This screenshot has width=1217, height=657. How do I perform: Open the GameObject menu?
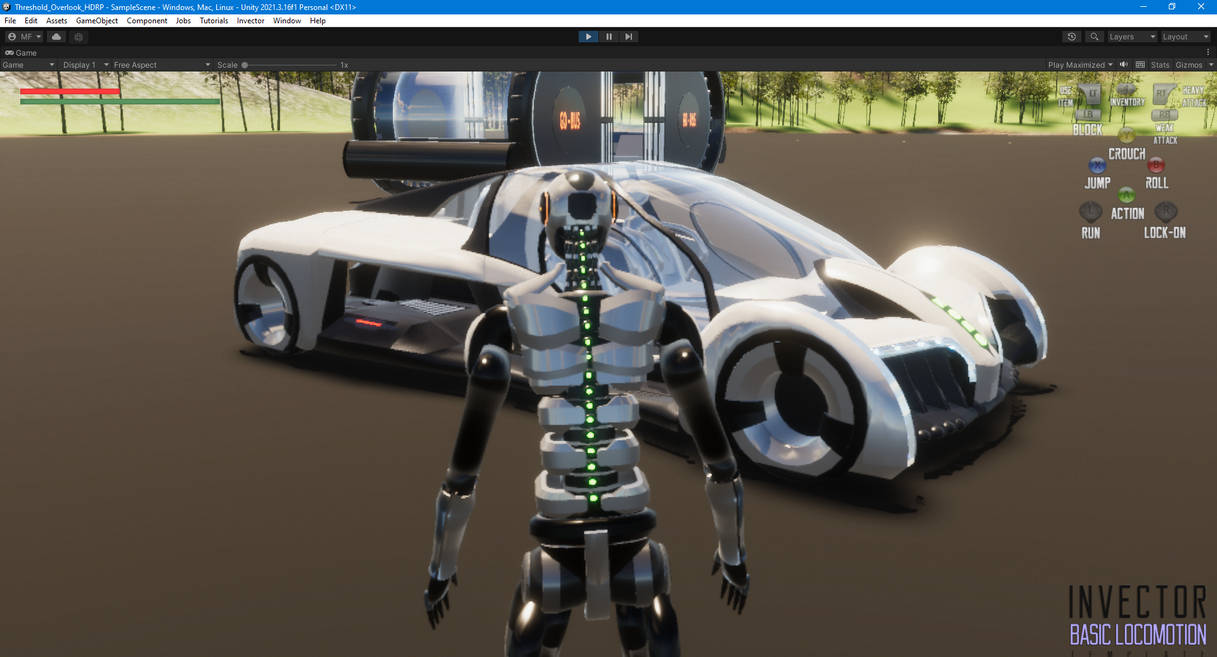[x=95, y=20]
